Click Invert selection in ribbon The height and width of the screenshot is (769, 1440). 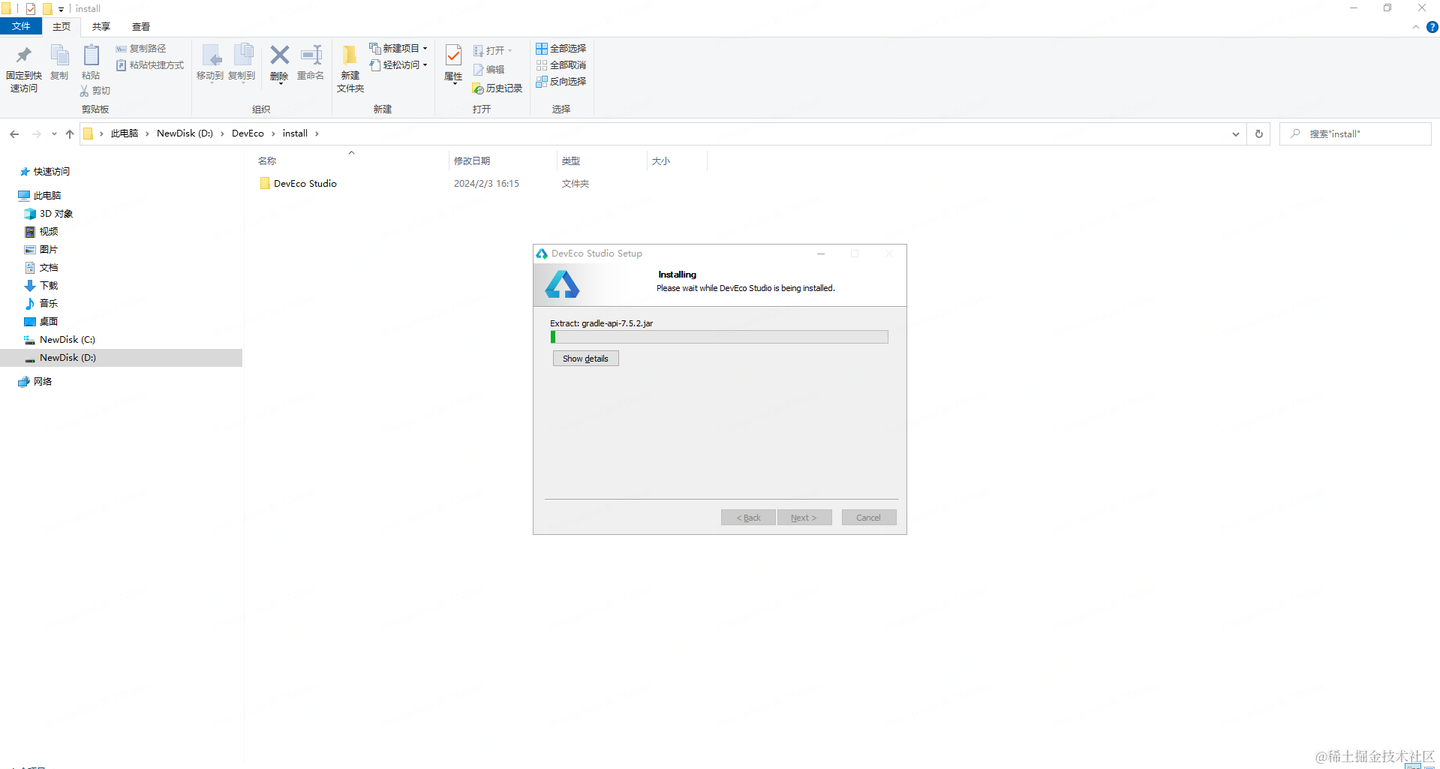561,81
